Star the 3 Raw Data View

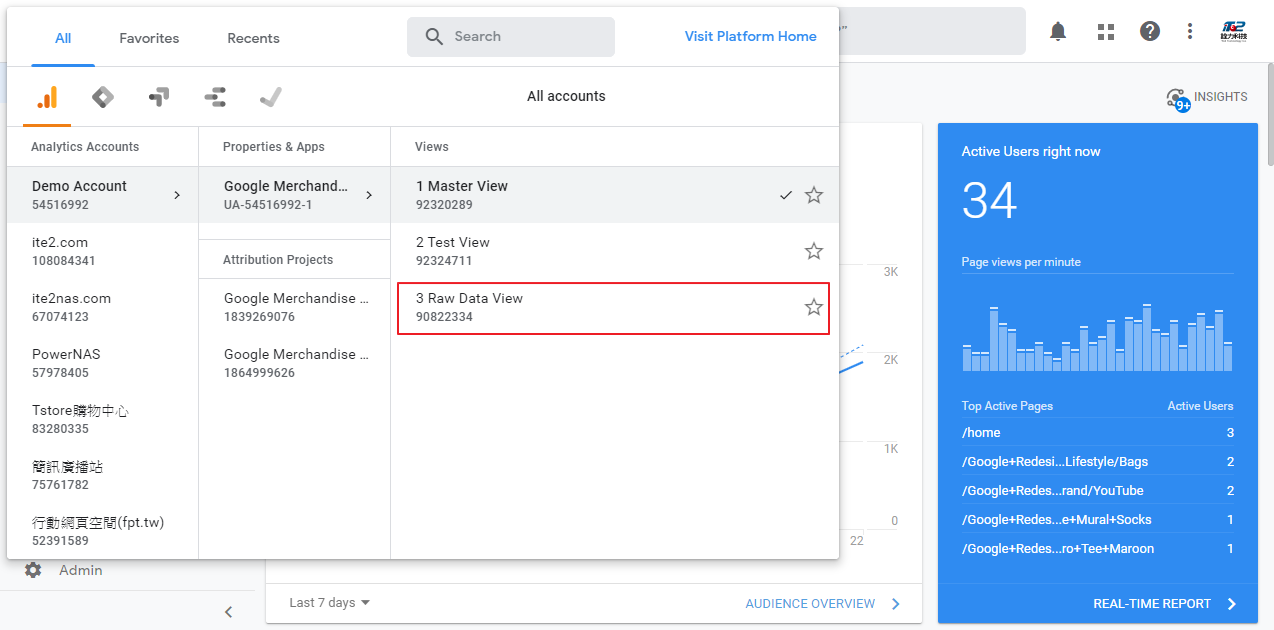813,307
